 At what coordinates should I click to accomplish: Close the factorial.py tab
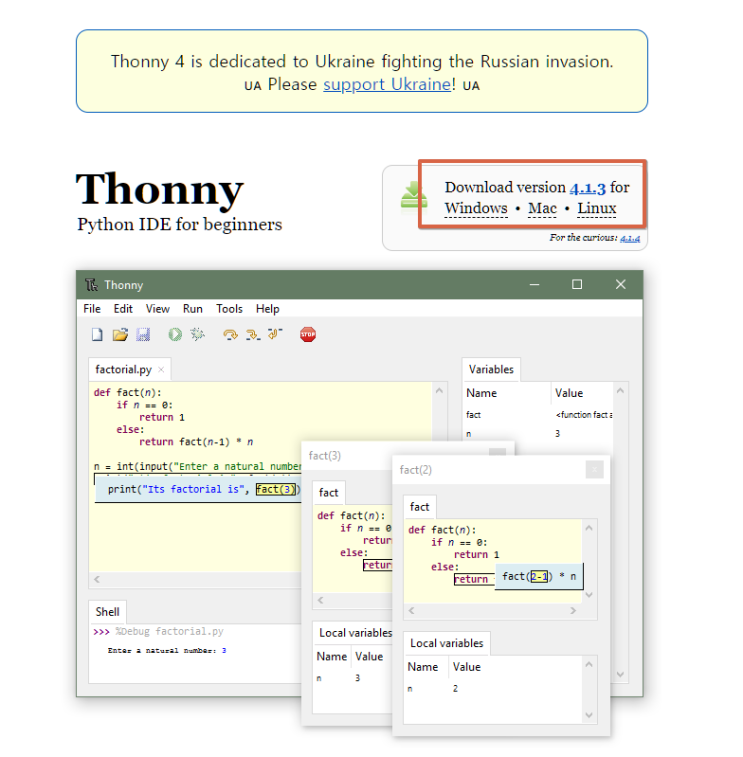161,369
